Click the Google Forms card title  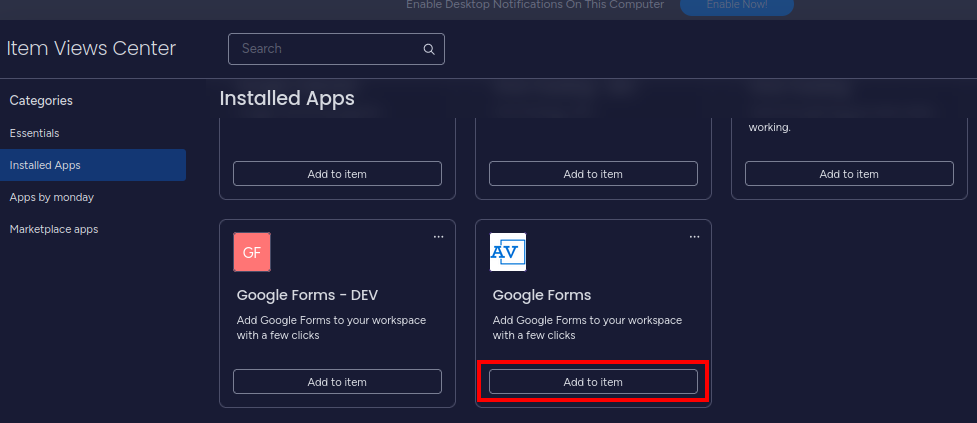pos(542,295)
